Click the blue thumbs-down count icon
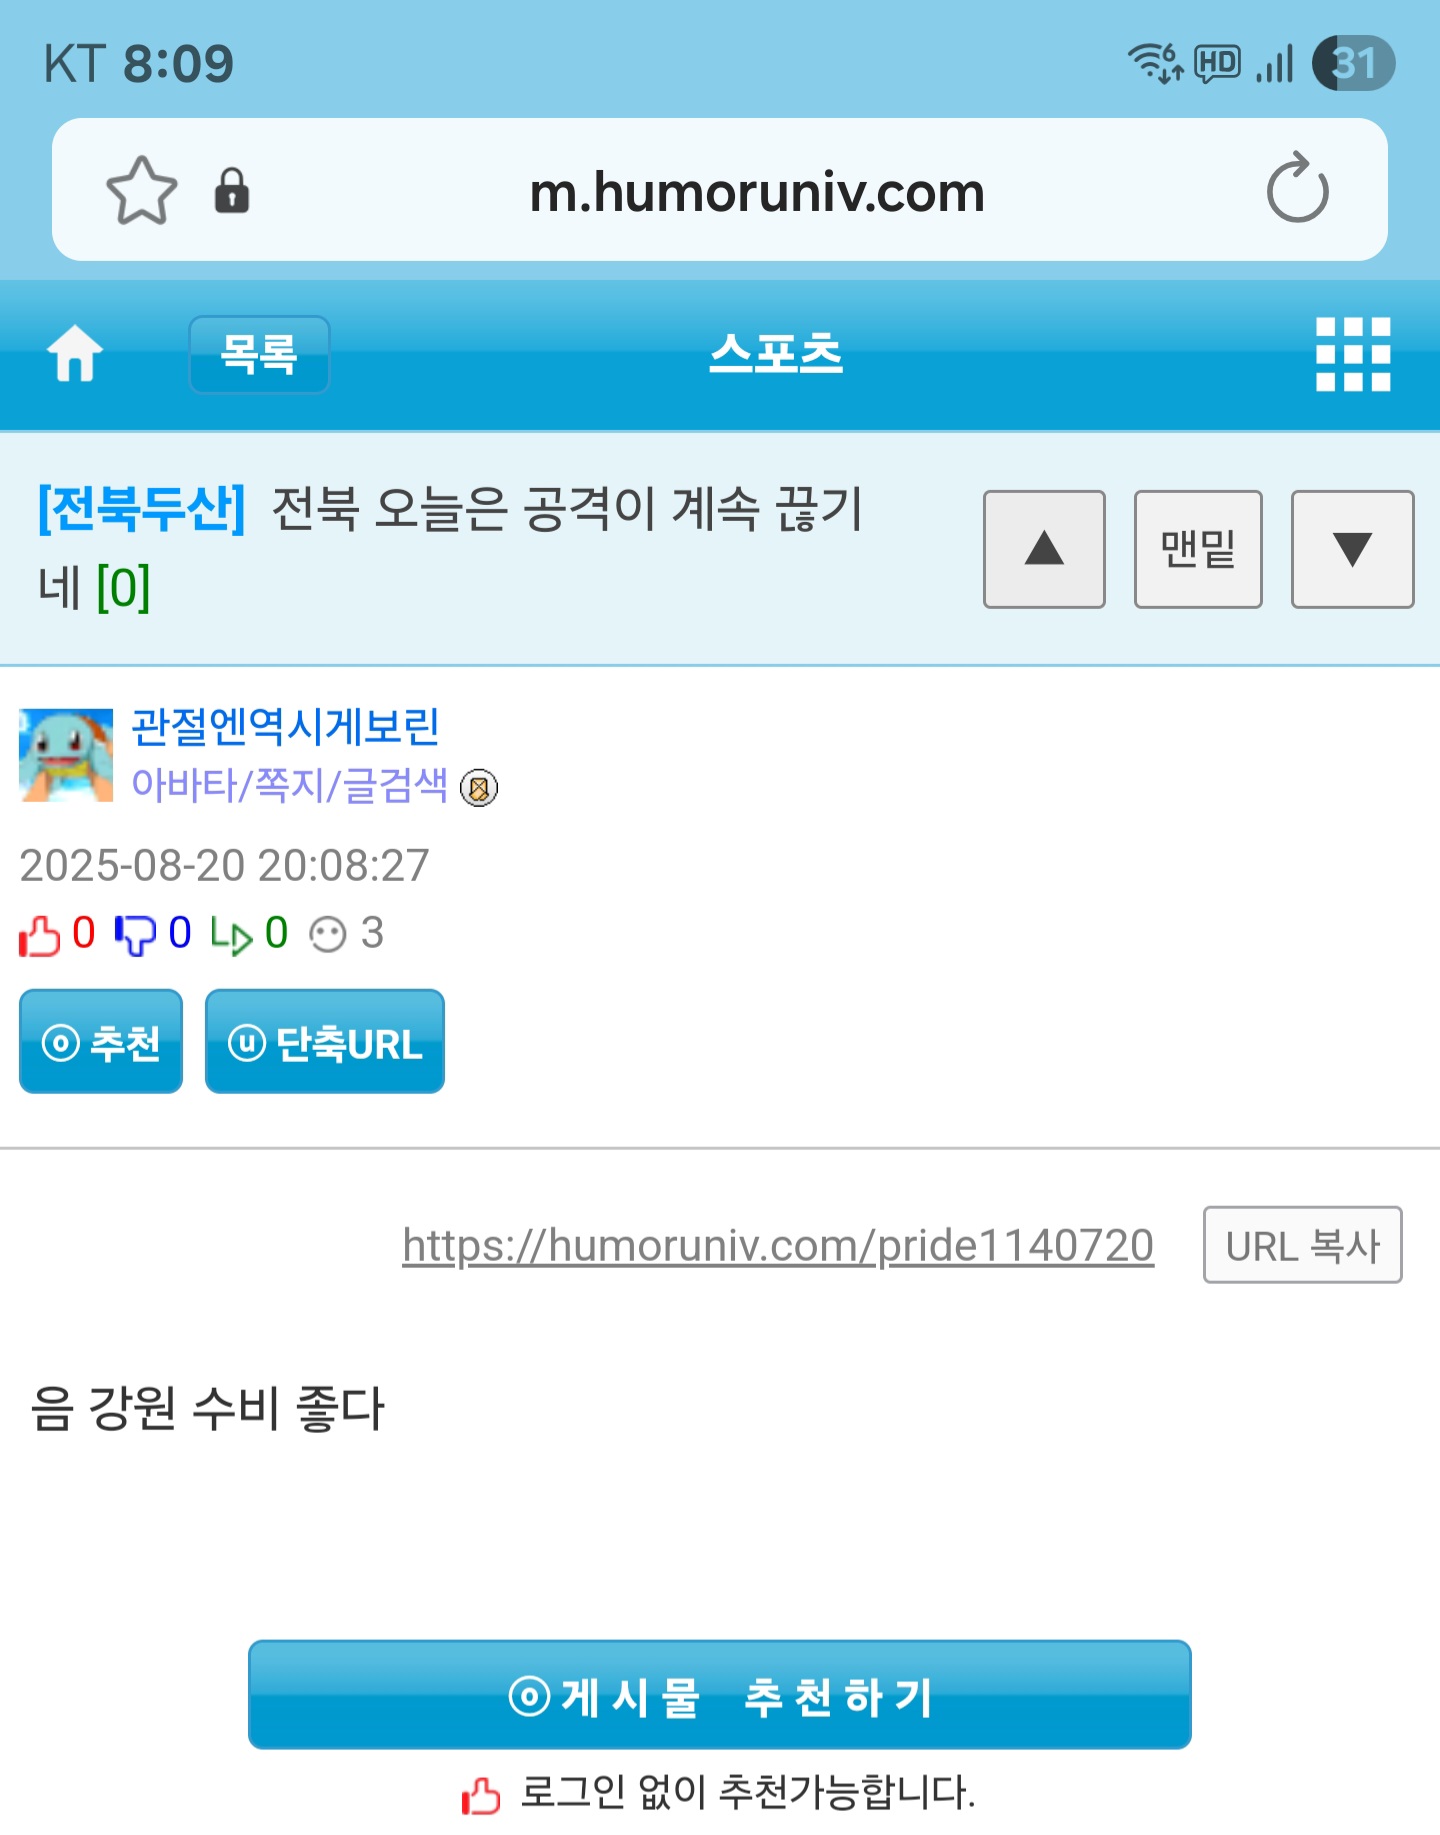Screen dimensions: 1440x1835 click(135, 936)
